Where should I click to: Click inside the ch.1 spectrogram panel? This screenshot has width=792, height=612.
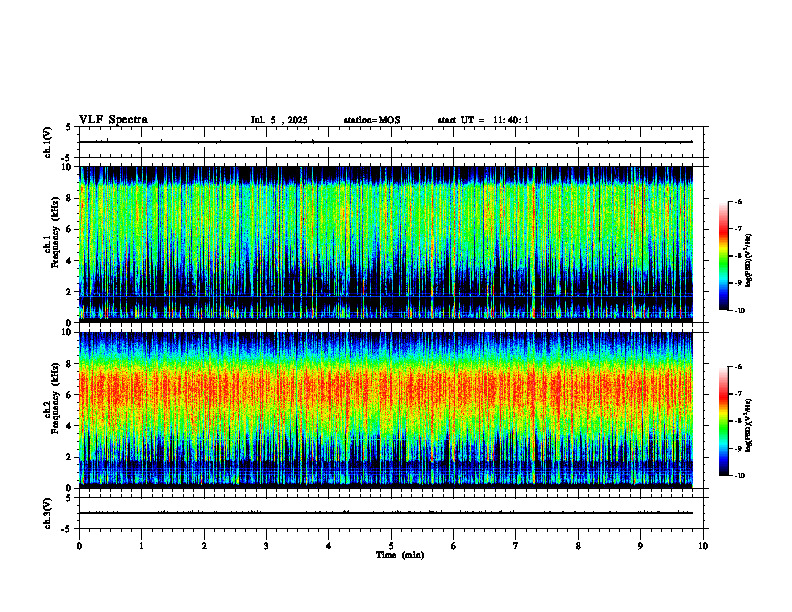click(x=386, y=244)
